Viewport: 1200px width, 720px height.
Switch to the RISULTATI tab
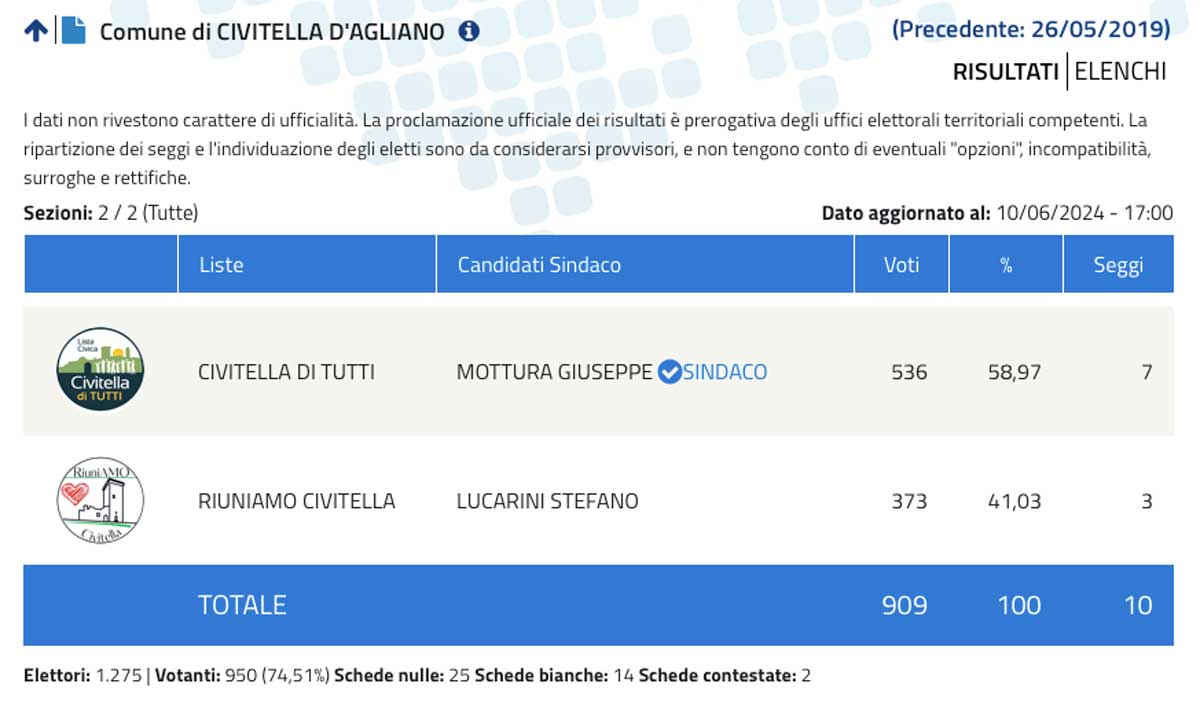[x=1005, y=72]
